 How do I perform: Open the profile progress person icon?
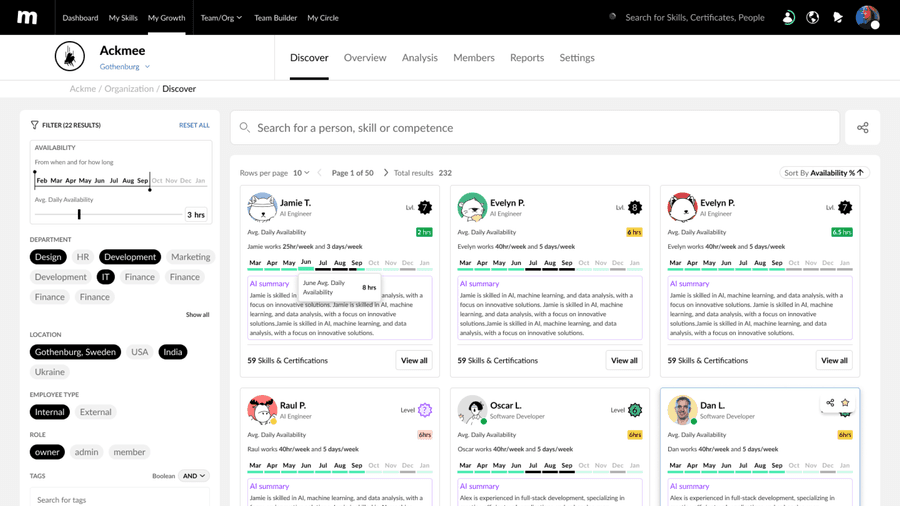[x=789, y=18]
